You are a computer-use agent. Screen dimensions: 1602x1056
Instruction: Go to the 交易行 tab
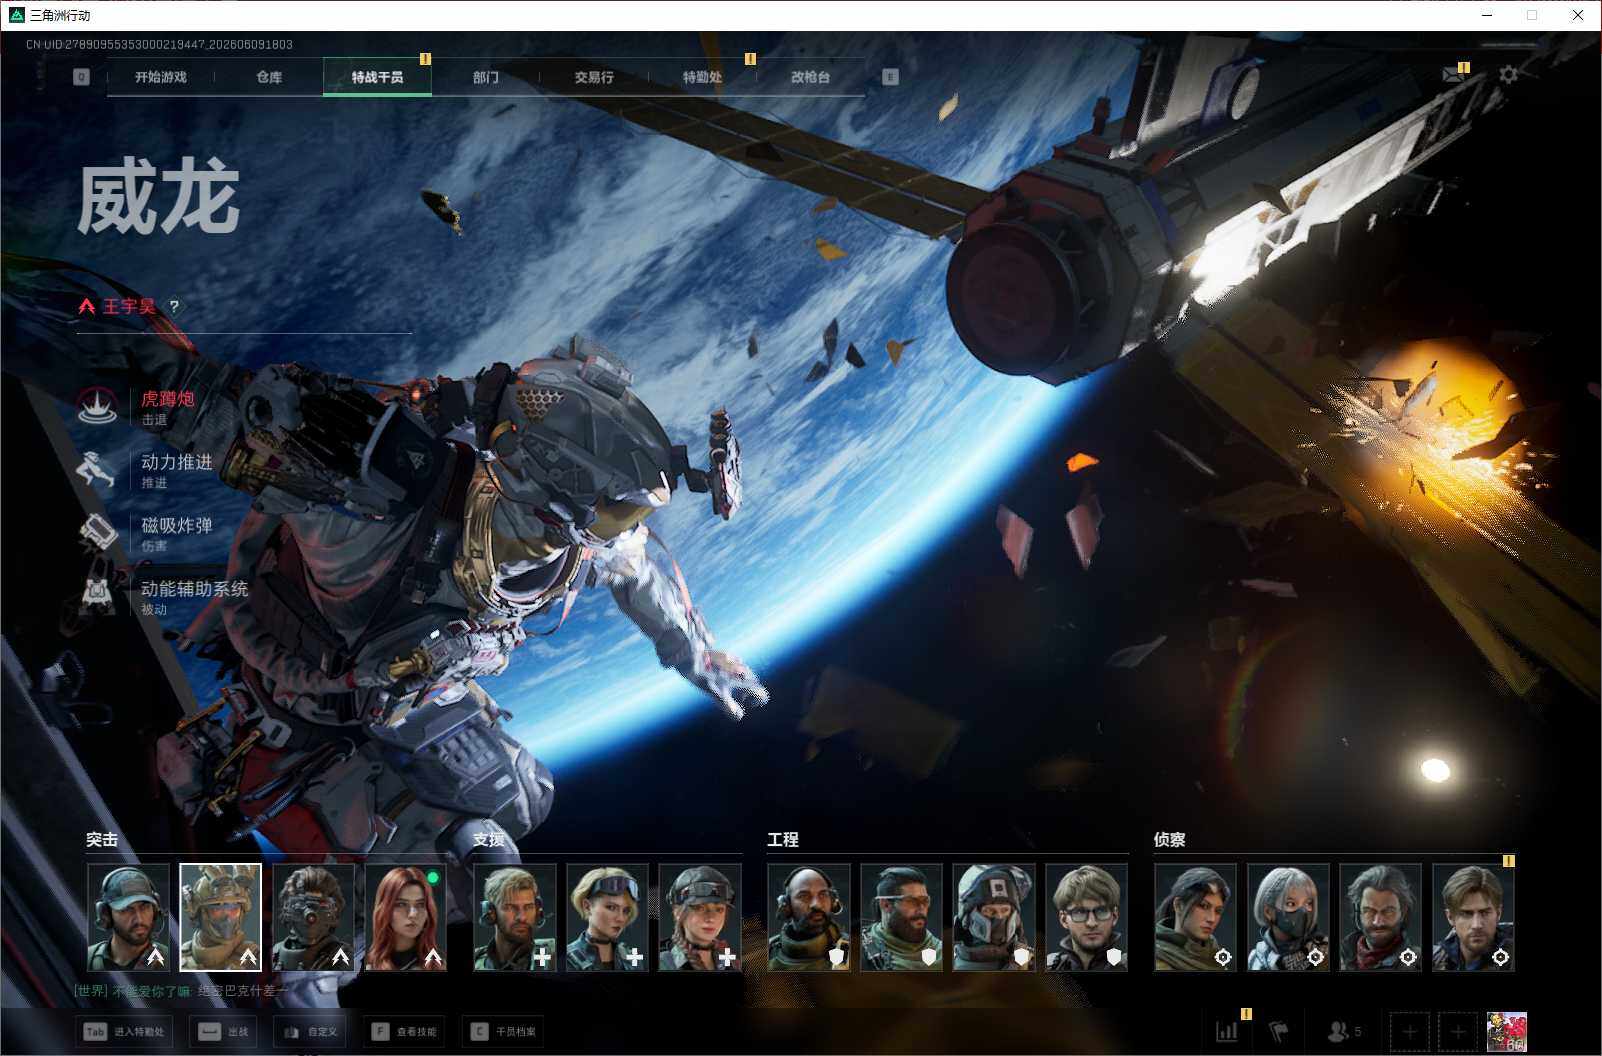tap(594, 77)
